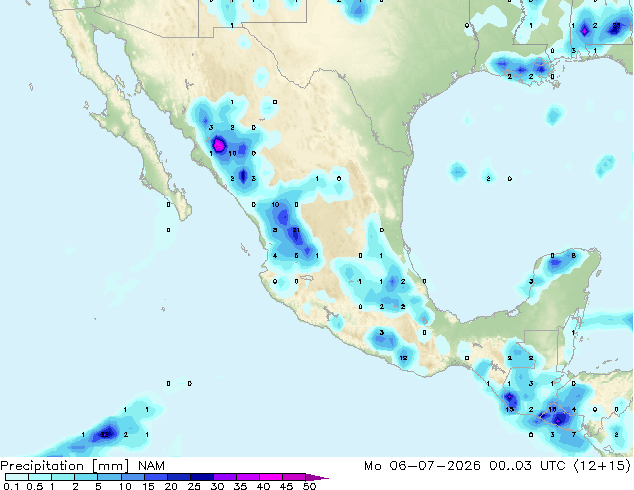Click the legend swatch between 2 and 5
Screen dimensions: 634x490
(x=86, y=477)
